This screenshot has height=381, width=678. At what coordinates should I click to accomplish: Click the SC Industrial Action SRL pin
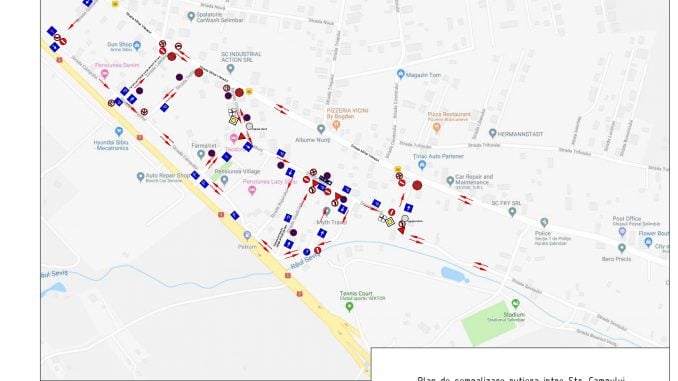click(230, 68)
